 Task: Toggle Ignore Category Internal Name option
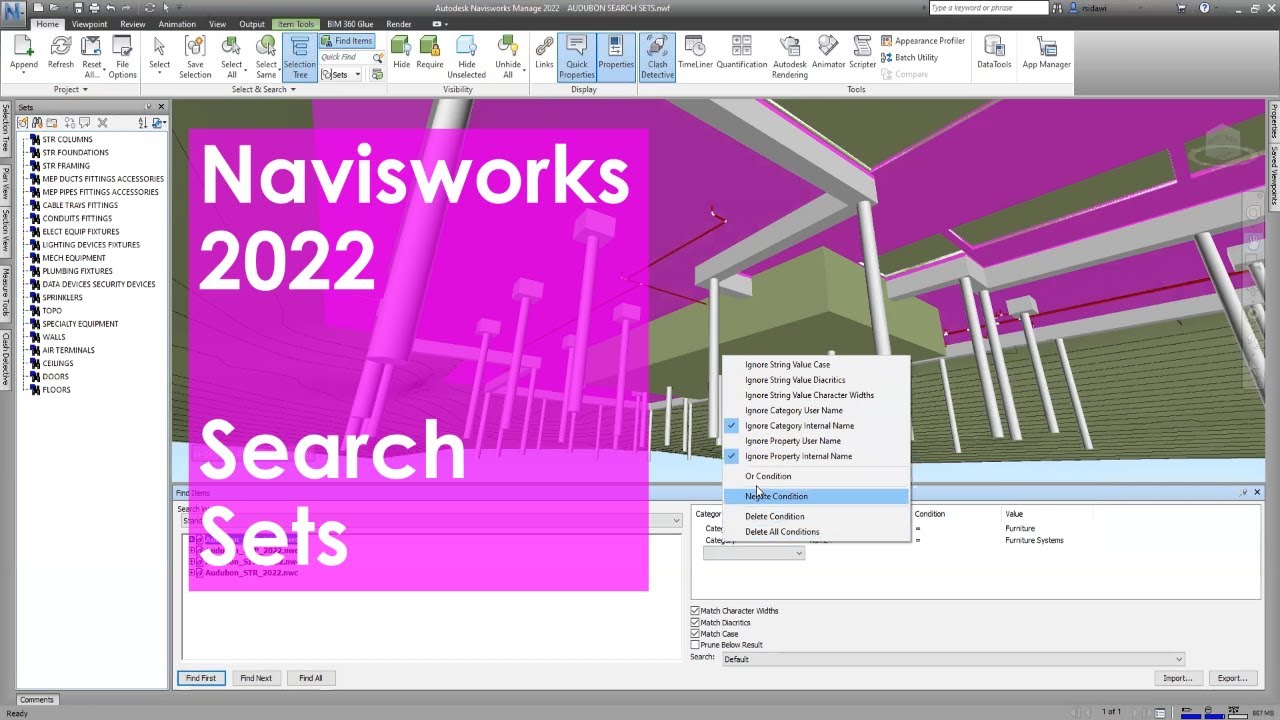815,426
